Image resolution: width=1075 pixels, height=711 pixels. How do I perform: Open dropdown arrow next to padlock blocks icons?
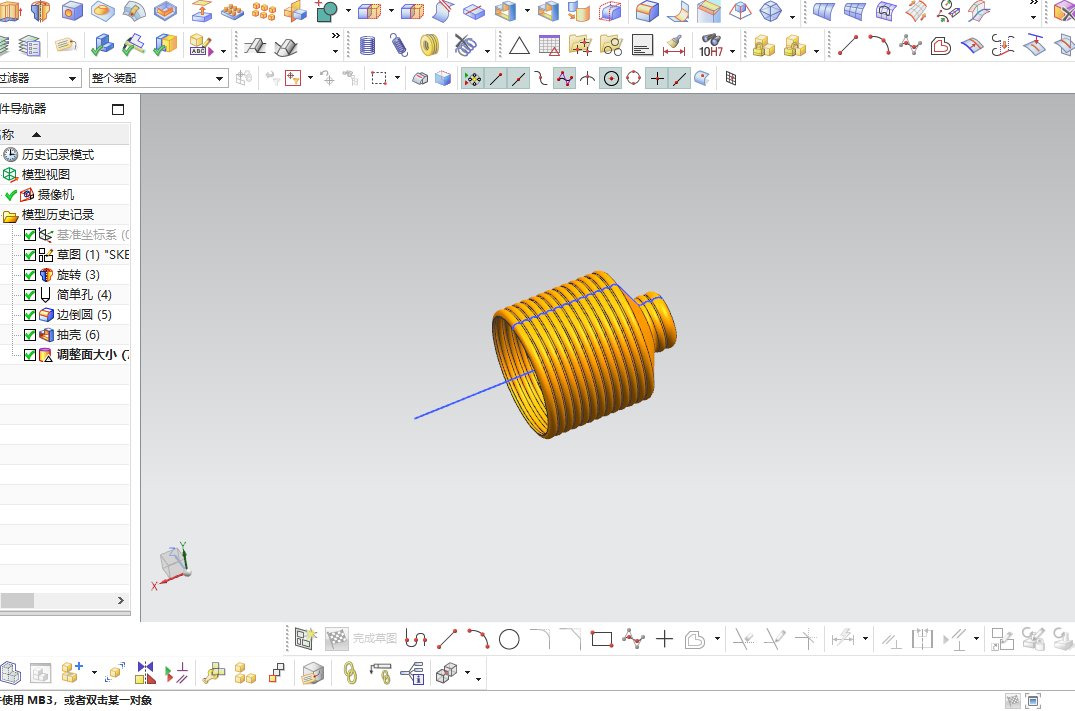tap(816, 51)
